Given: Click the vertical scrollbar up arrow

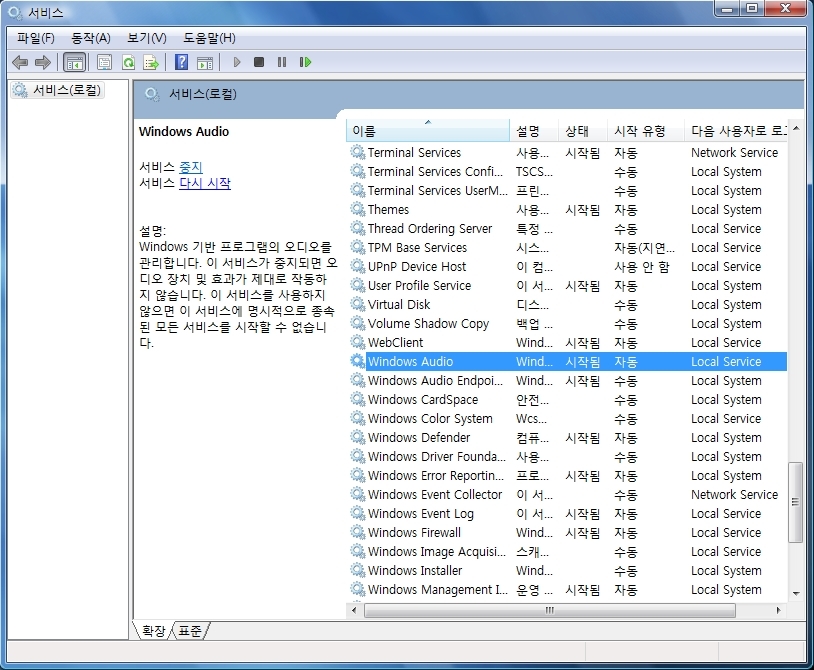Looking at the screenshot, I should tap(796, 128).
